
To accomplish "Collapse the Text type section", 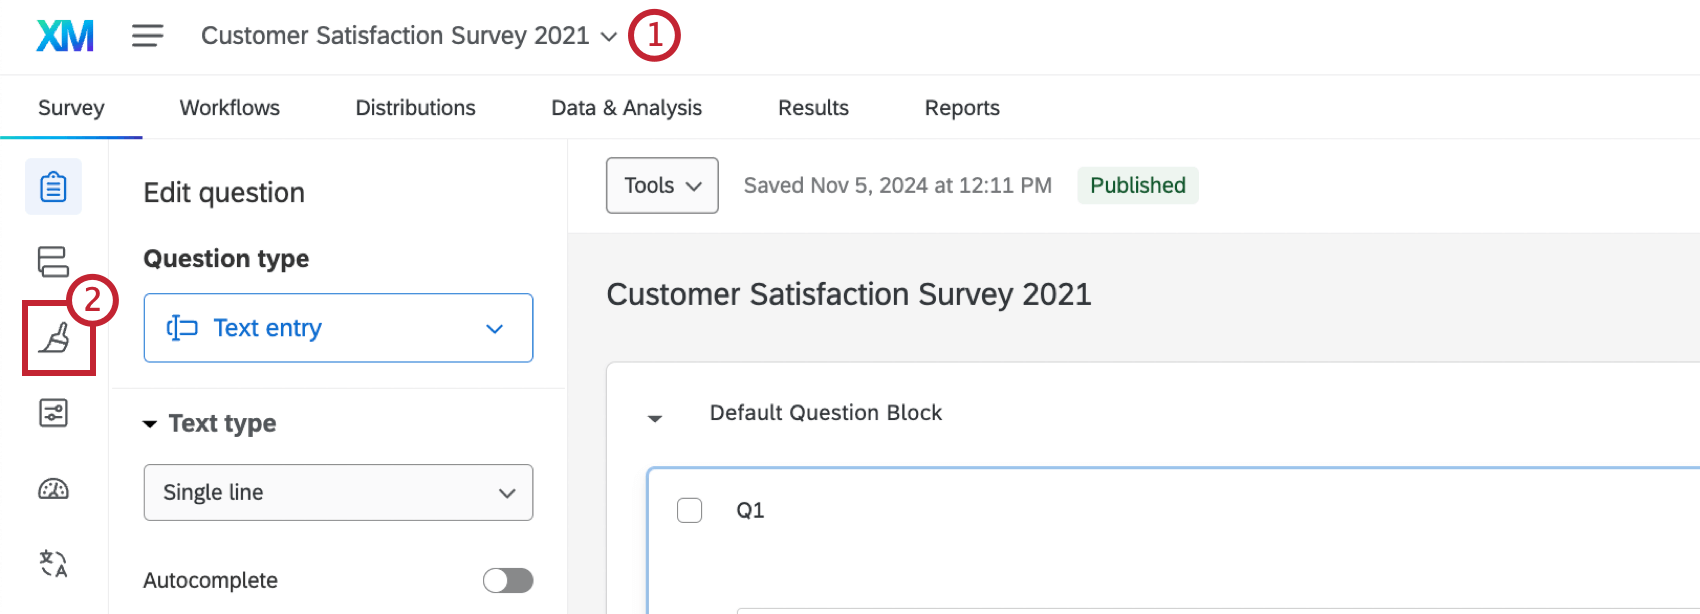I will [x=150, y=424].
